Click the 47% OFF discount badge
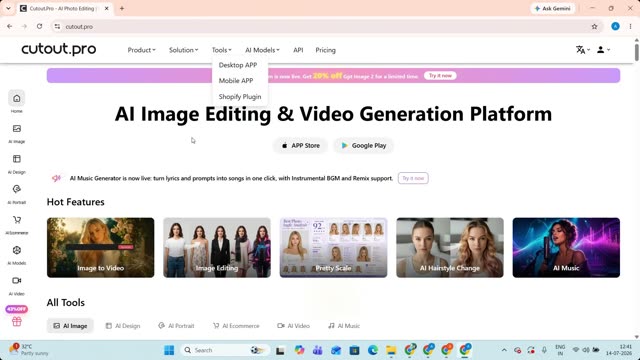The width and height of the screenshot is (640, 360). pyautogui.click(x=16, y=309)
